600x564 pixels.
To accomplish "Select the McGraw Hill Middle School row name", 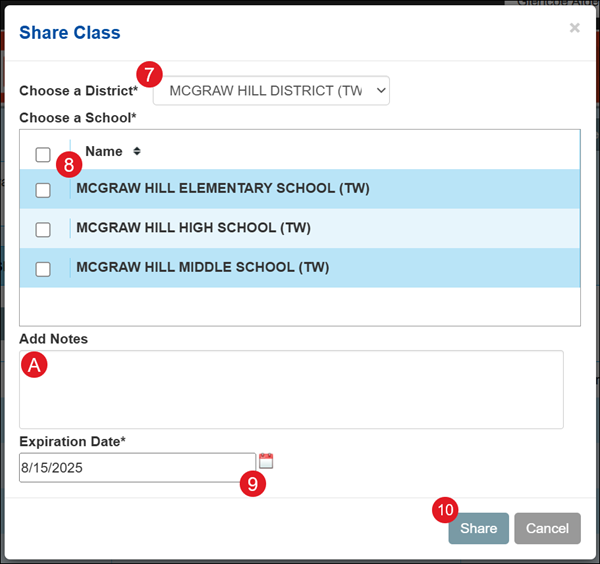I will (x=202, y=267).
